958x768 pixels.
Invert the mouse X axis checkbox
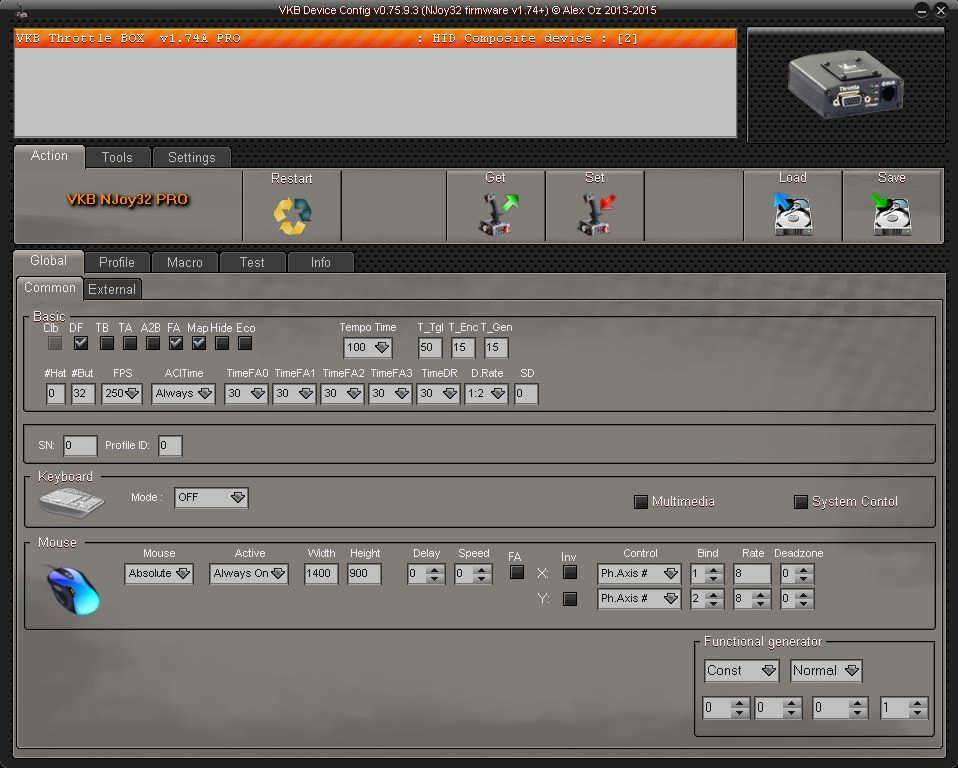[x=570, y=572]
